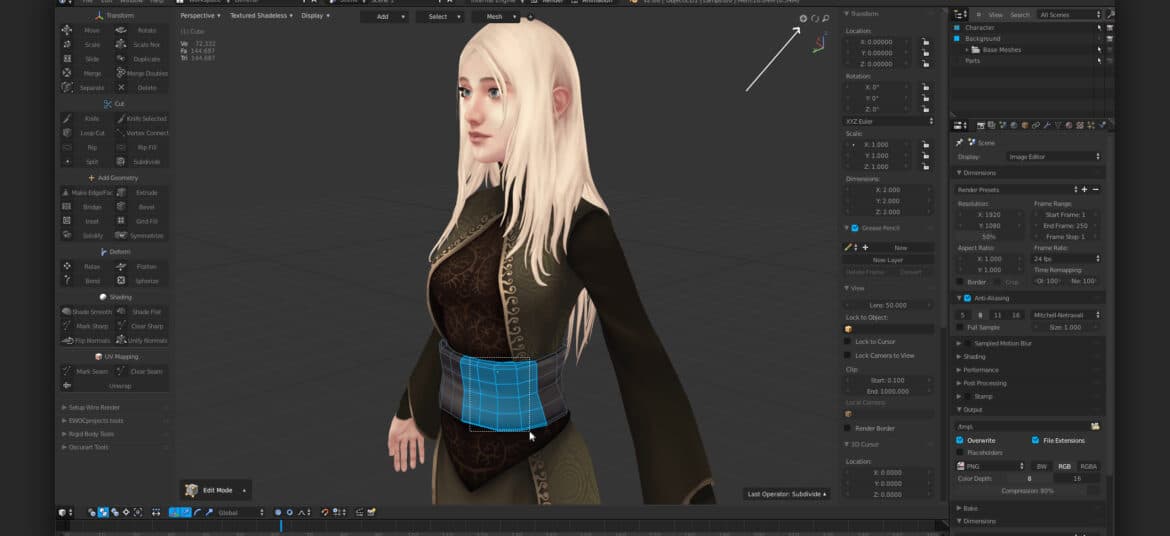Open the Perspective view dropdown
This screenshot has height=536, width=1170.
pyautogui.click(x=201, y=15)
